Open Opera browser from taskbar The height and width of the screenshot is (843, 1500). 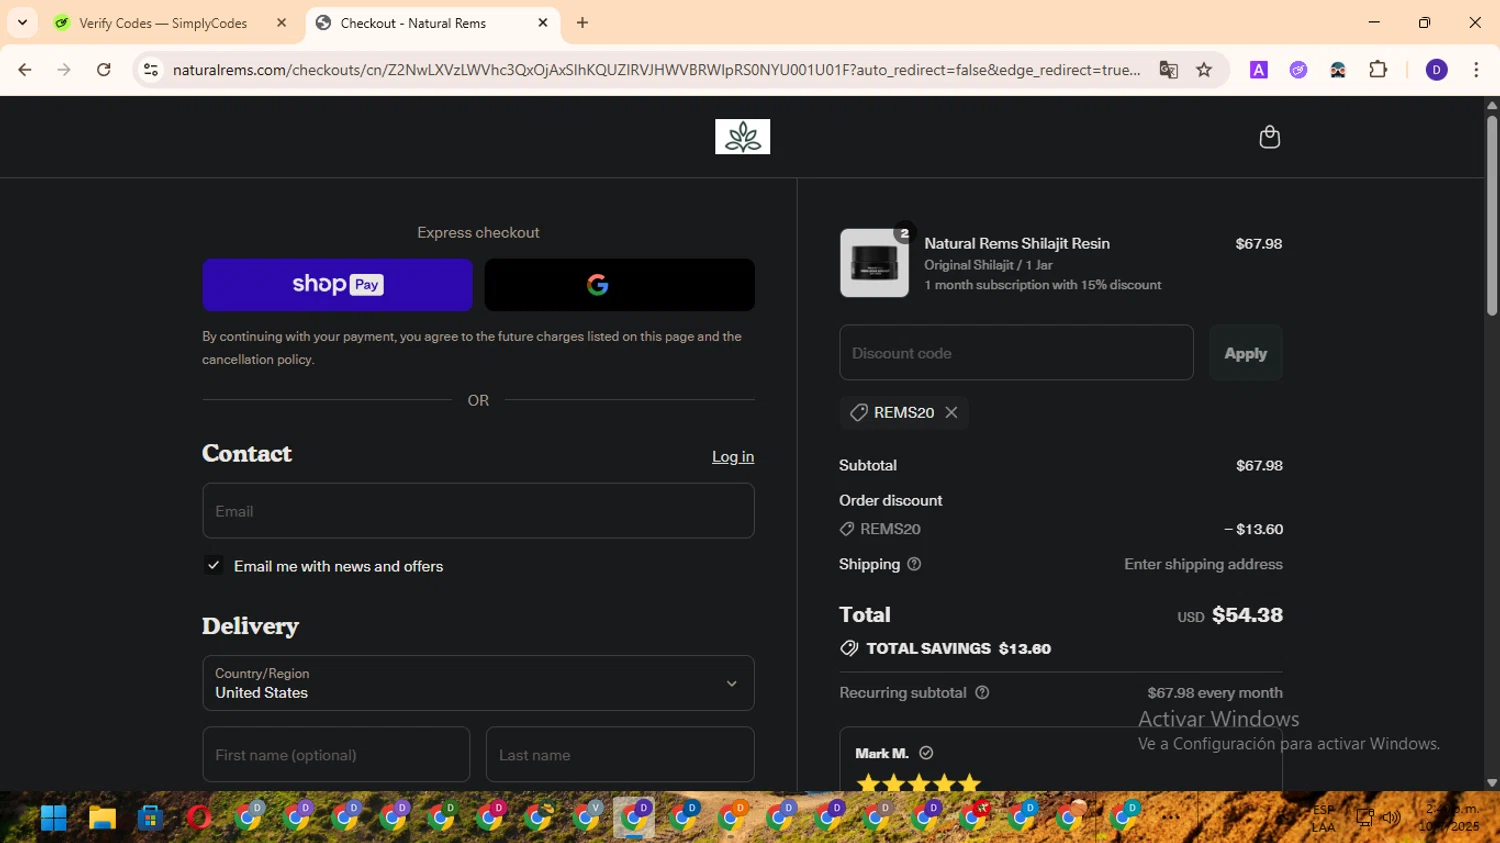(x=199, y=818)
